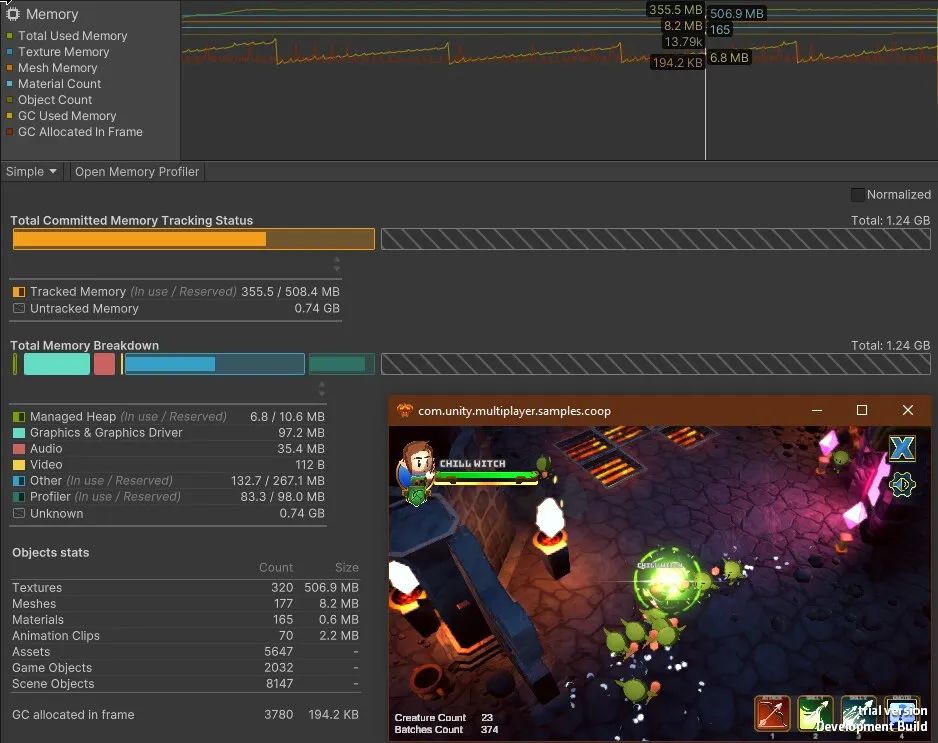Activate the green Skill 1 icon
The image size is (938, 743).
[815, 713]
